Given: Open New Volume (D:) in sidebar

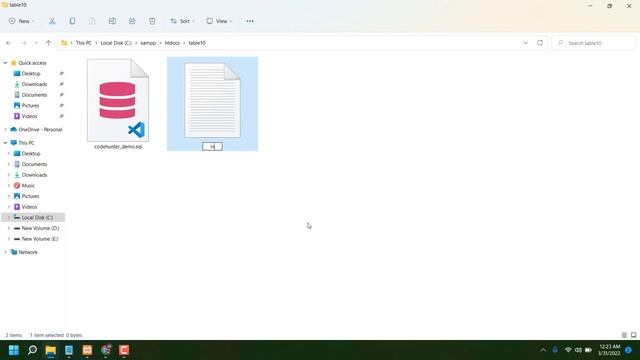Looking at the screenshot, I should click(x=40, y=228).
